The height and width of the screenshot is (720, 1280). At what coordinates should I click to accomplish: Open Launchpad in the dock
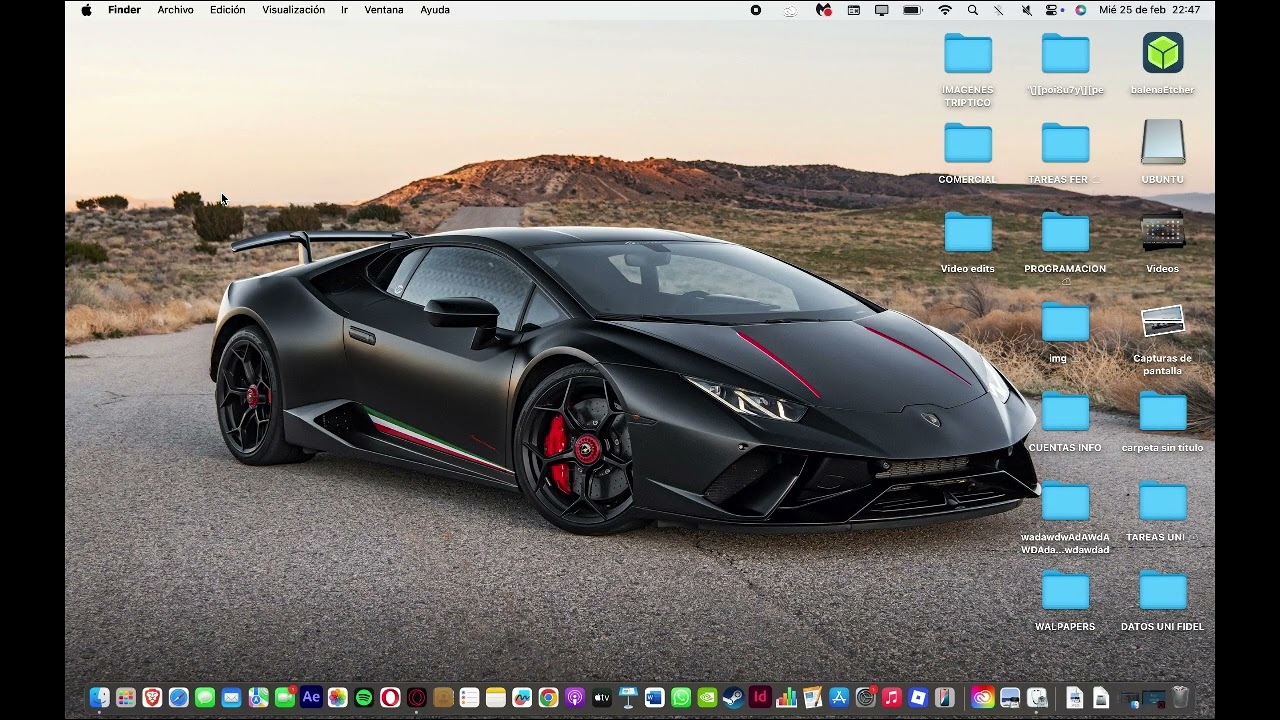click(x=125, y=697)
